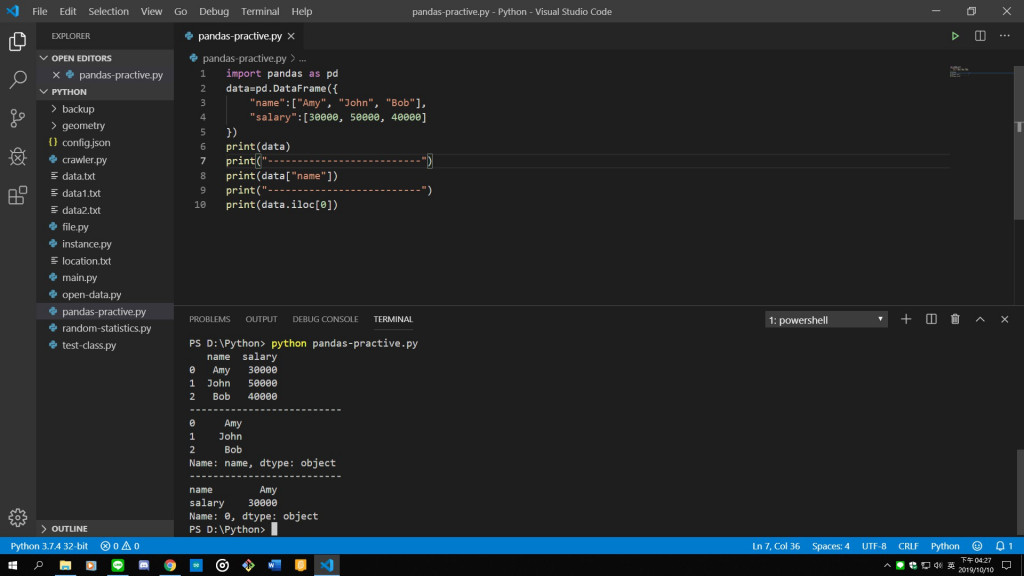
Task: Split the terminal panel
Action: 931,319
